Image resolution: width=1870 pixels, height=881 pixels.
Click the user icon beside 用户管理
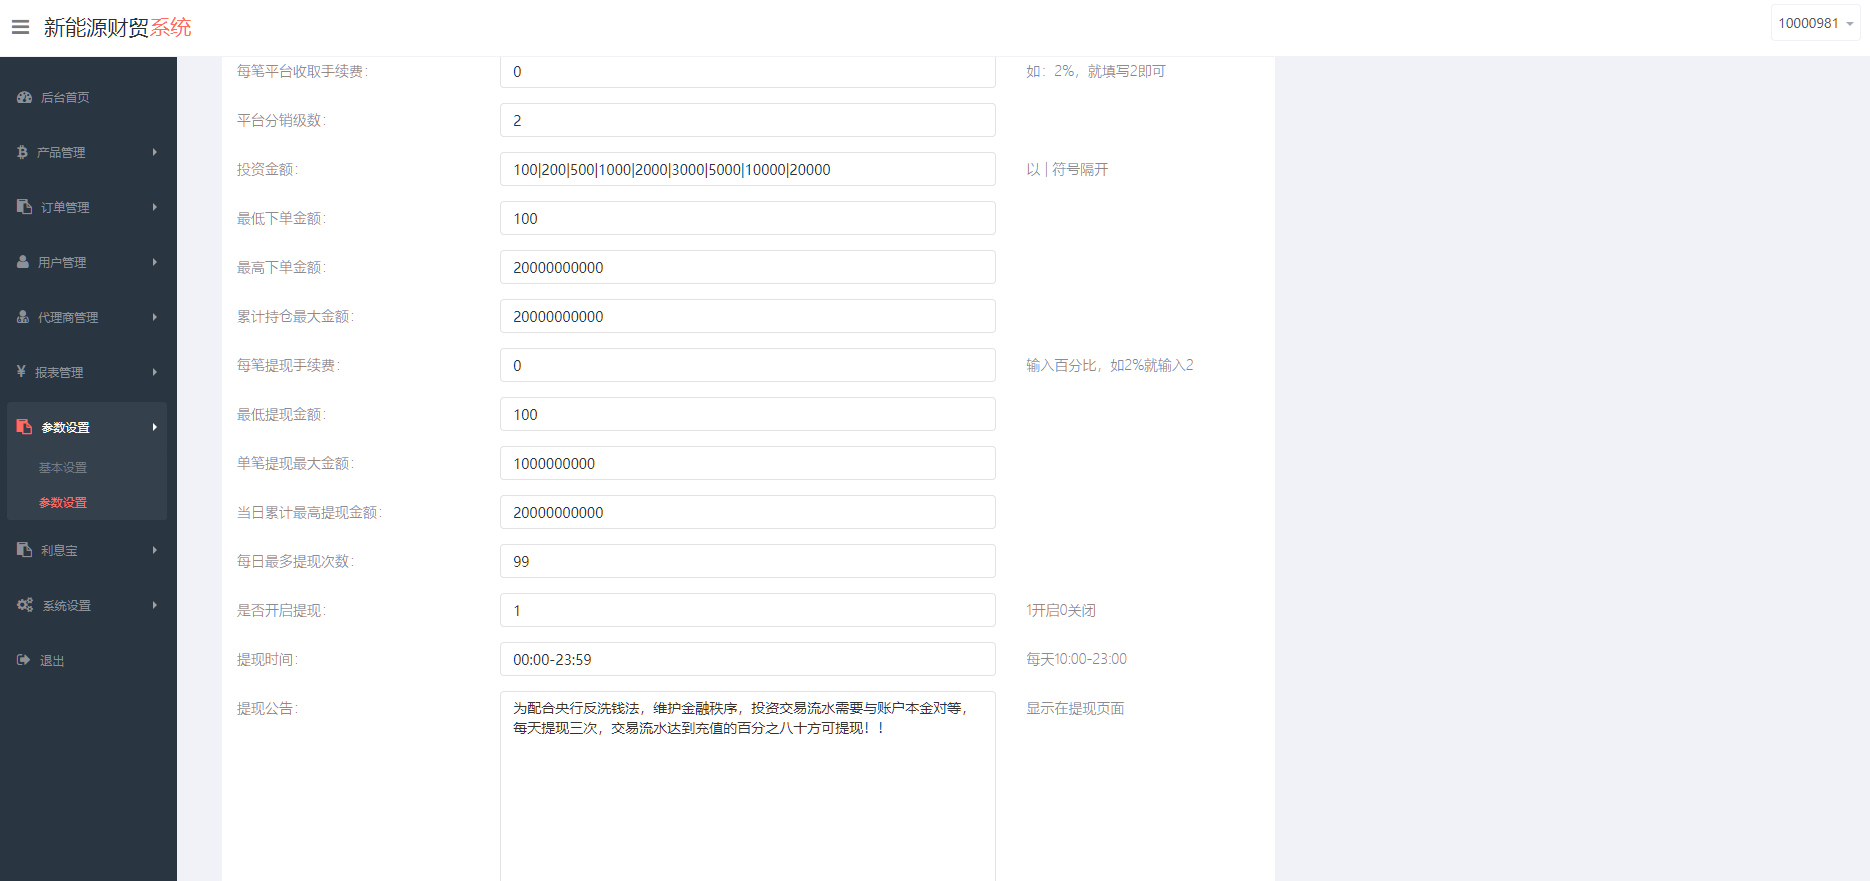click(23, 262)
